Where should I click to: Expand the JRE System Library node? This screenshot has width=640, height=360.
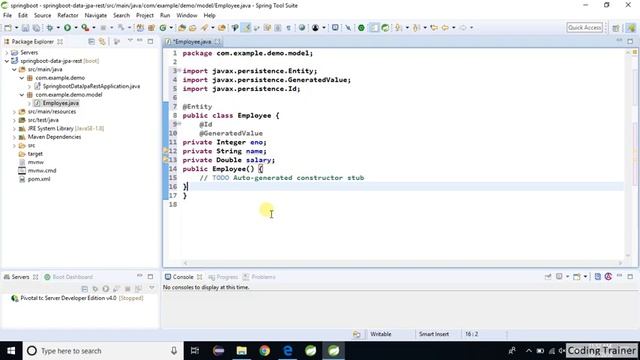pyautogui.click(x=14, y=129)
